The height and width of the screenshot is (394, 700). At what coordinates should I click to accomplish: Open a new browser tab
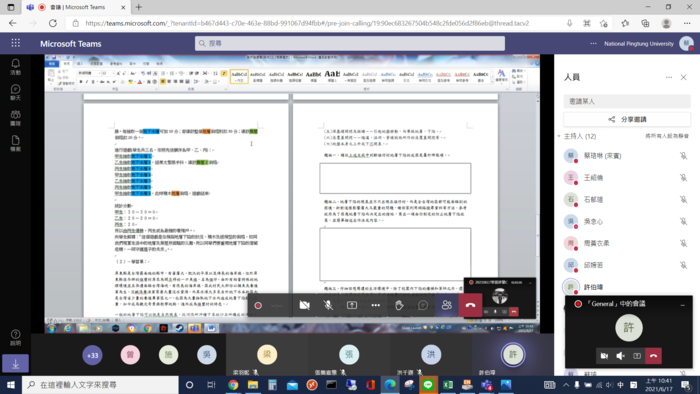[x=139, y=7]
